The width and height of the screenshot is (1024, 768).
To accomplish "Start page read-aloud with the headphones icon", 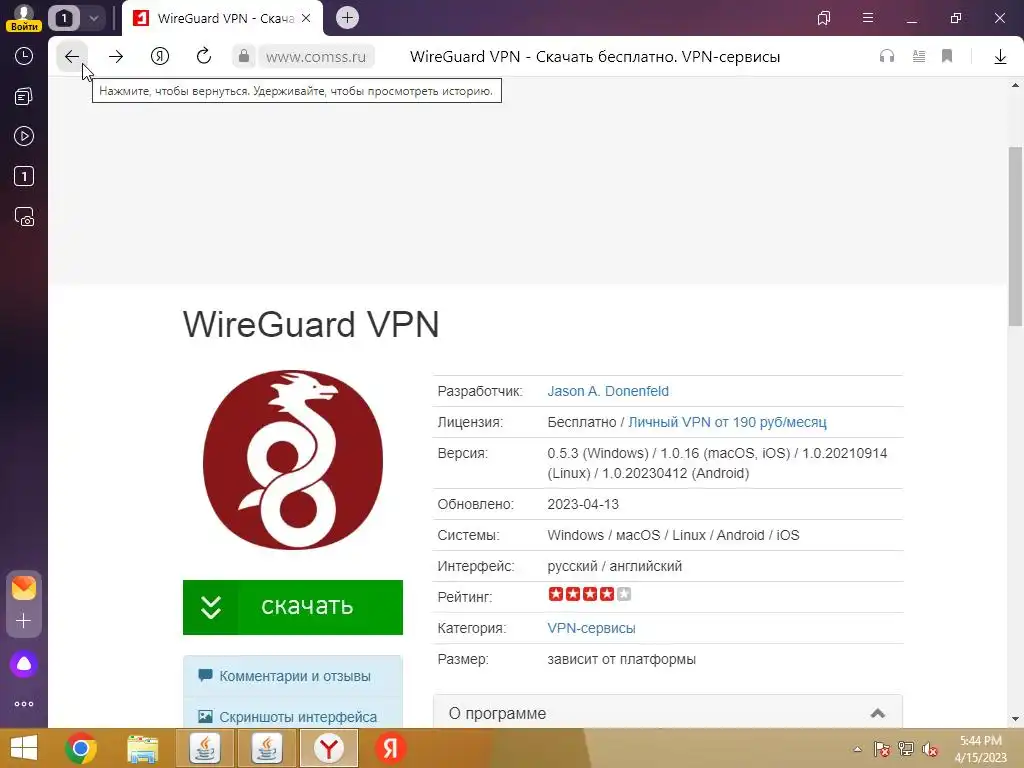I will point(887,56).
